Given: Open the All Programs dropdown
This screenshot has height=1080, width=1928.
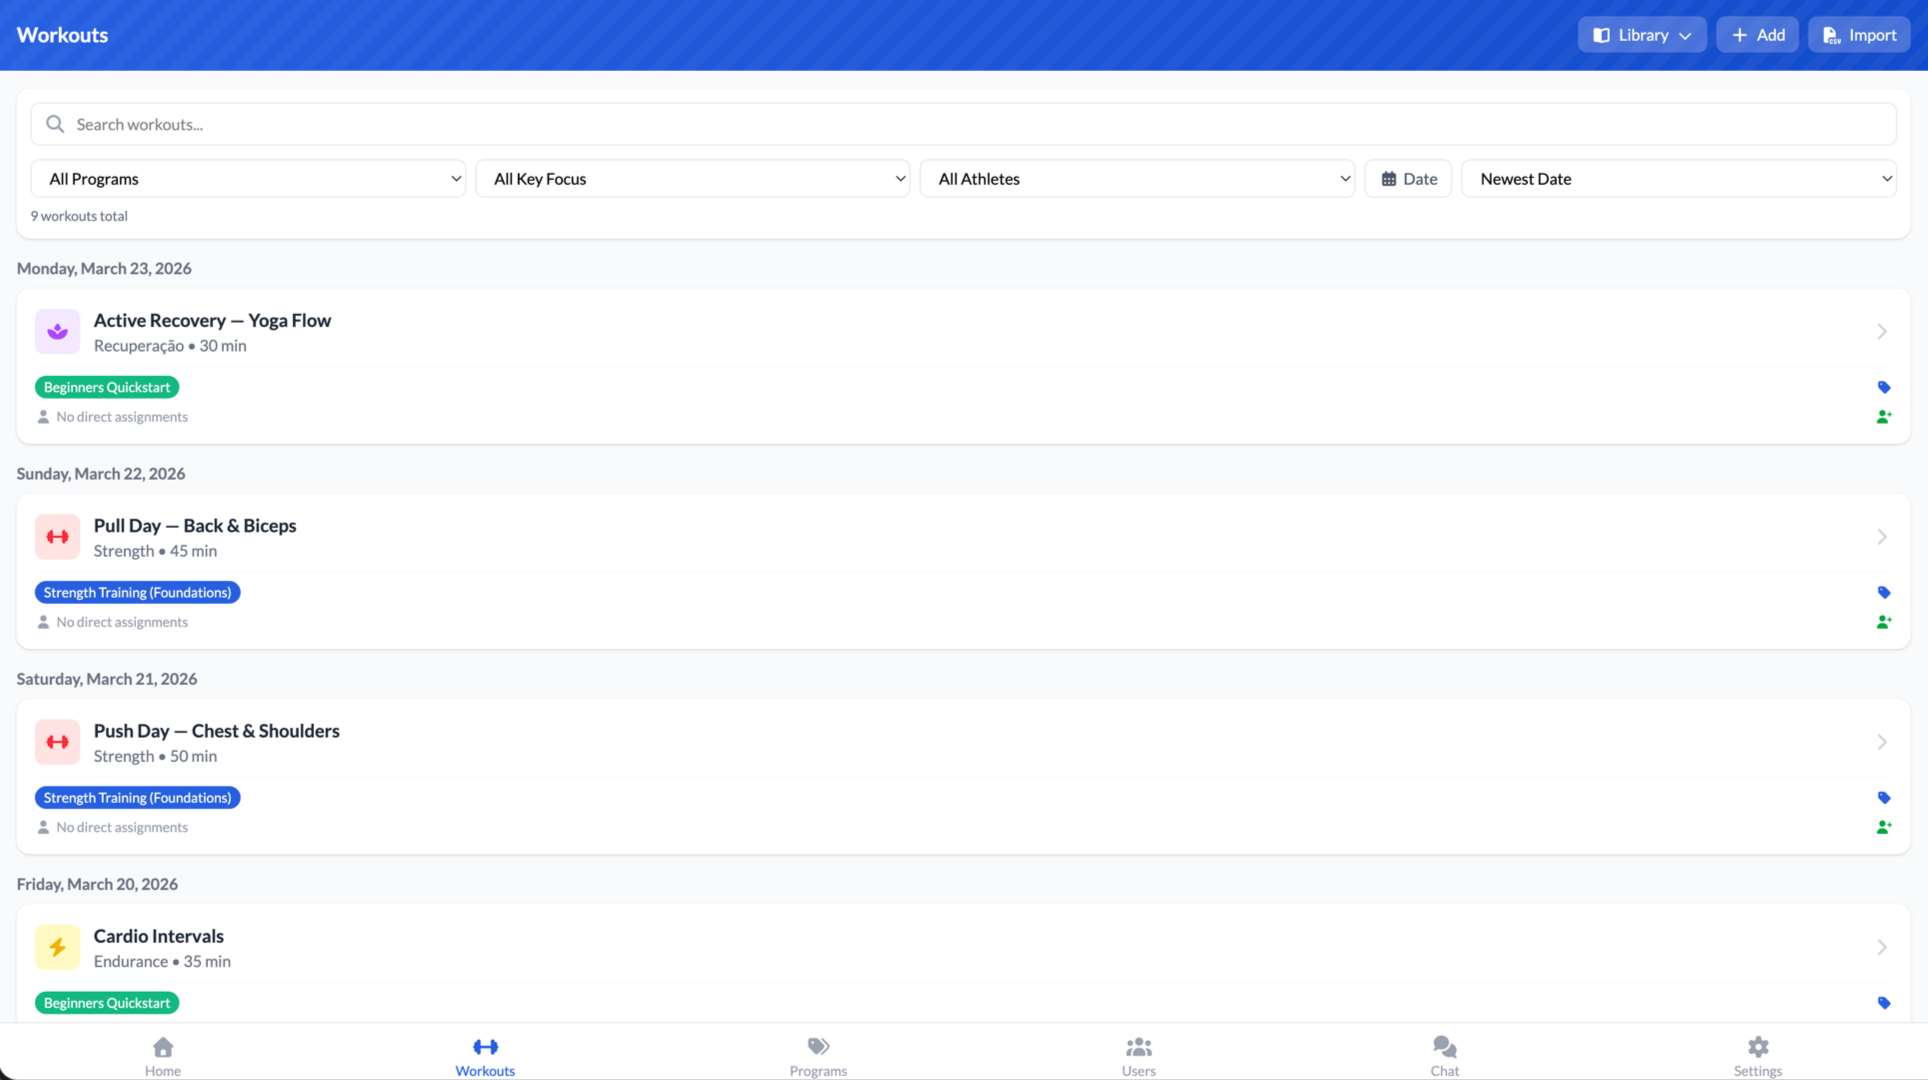Looking at the screenshot, I should 247,178.
